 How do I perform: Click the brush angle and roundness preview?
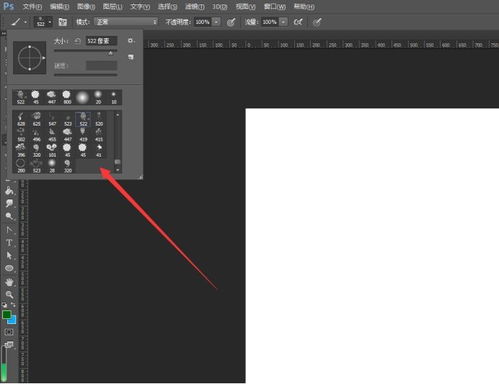coord(30,58)
